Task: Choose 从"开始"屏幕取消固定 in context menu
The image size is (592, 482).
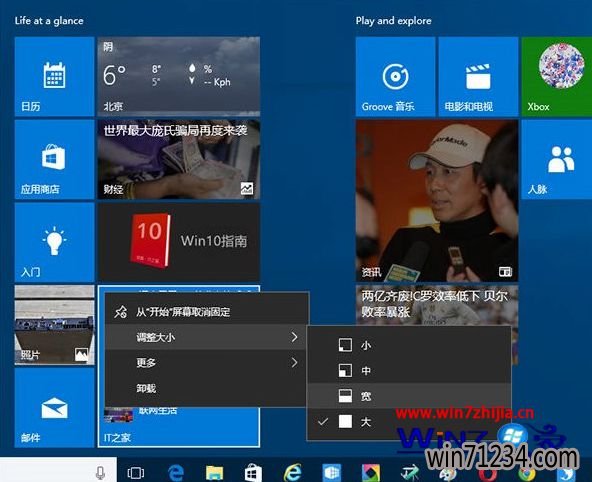Action: click(207, 312)
